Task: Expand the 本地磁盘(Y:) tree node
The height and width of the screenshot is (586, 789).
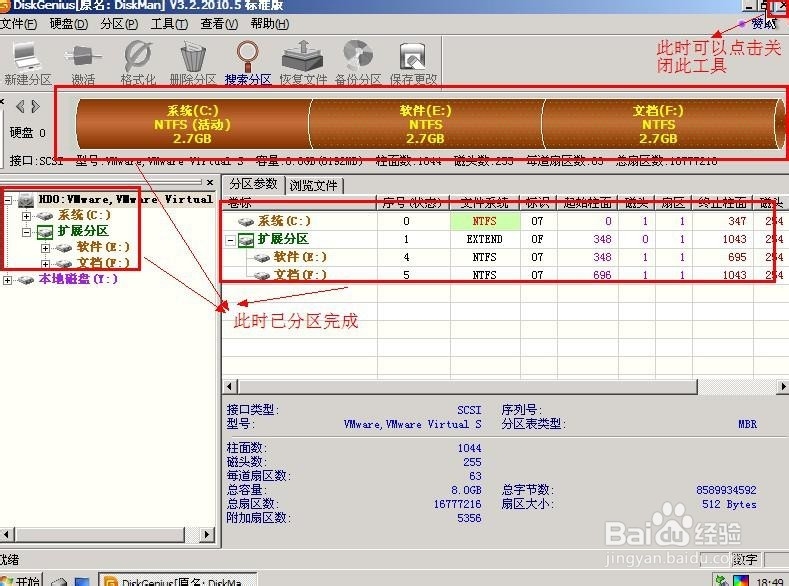Action: (x=8, y=280)
